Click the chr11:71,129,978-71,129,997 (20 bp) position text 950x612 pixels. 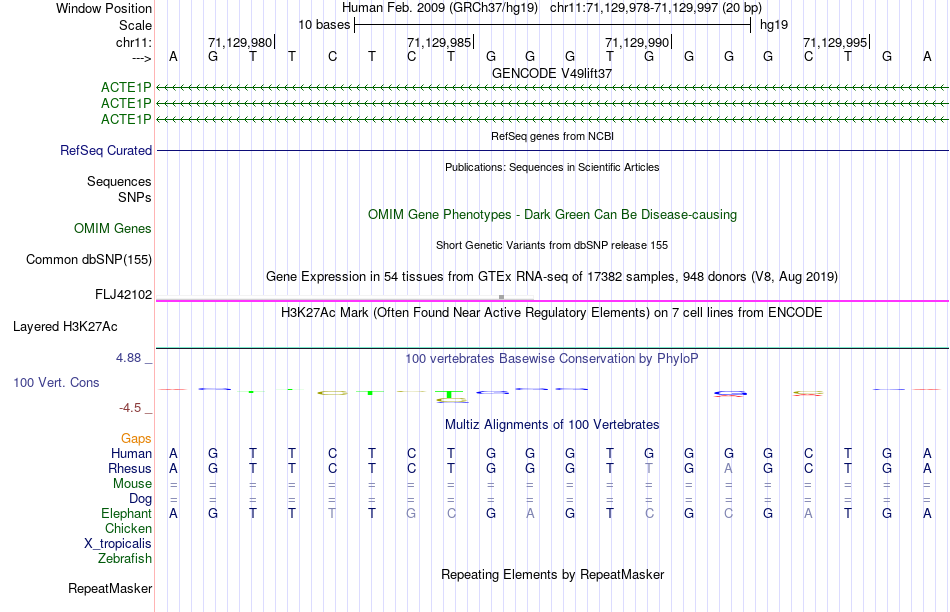tap(656, 8)
